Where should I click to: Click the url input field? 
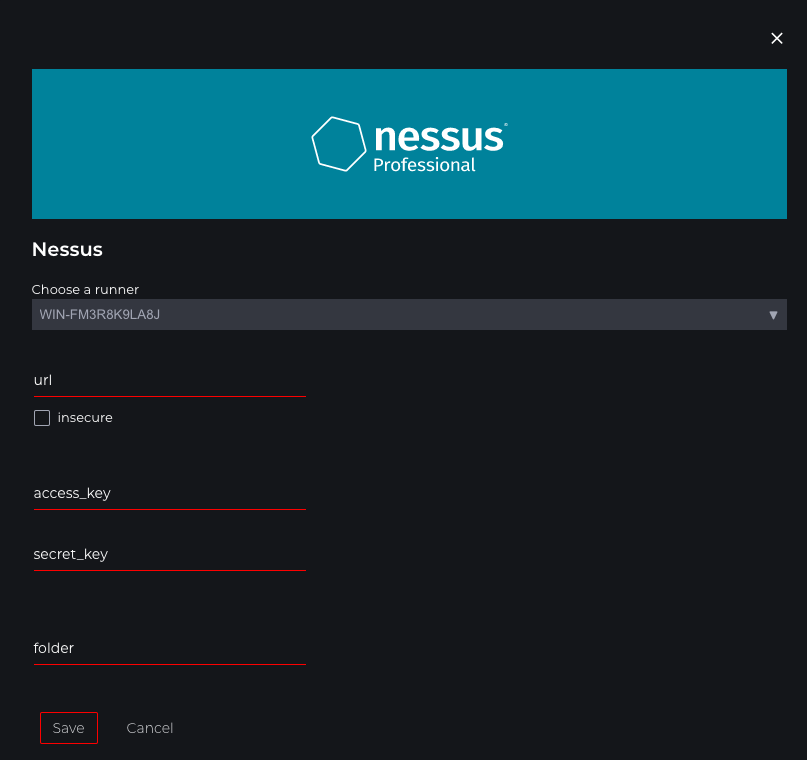click(170, 381)
